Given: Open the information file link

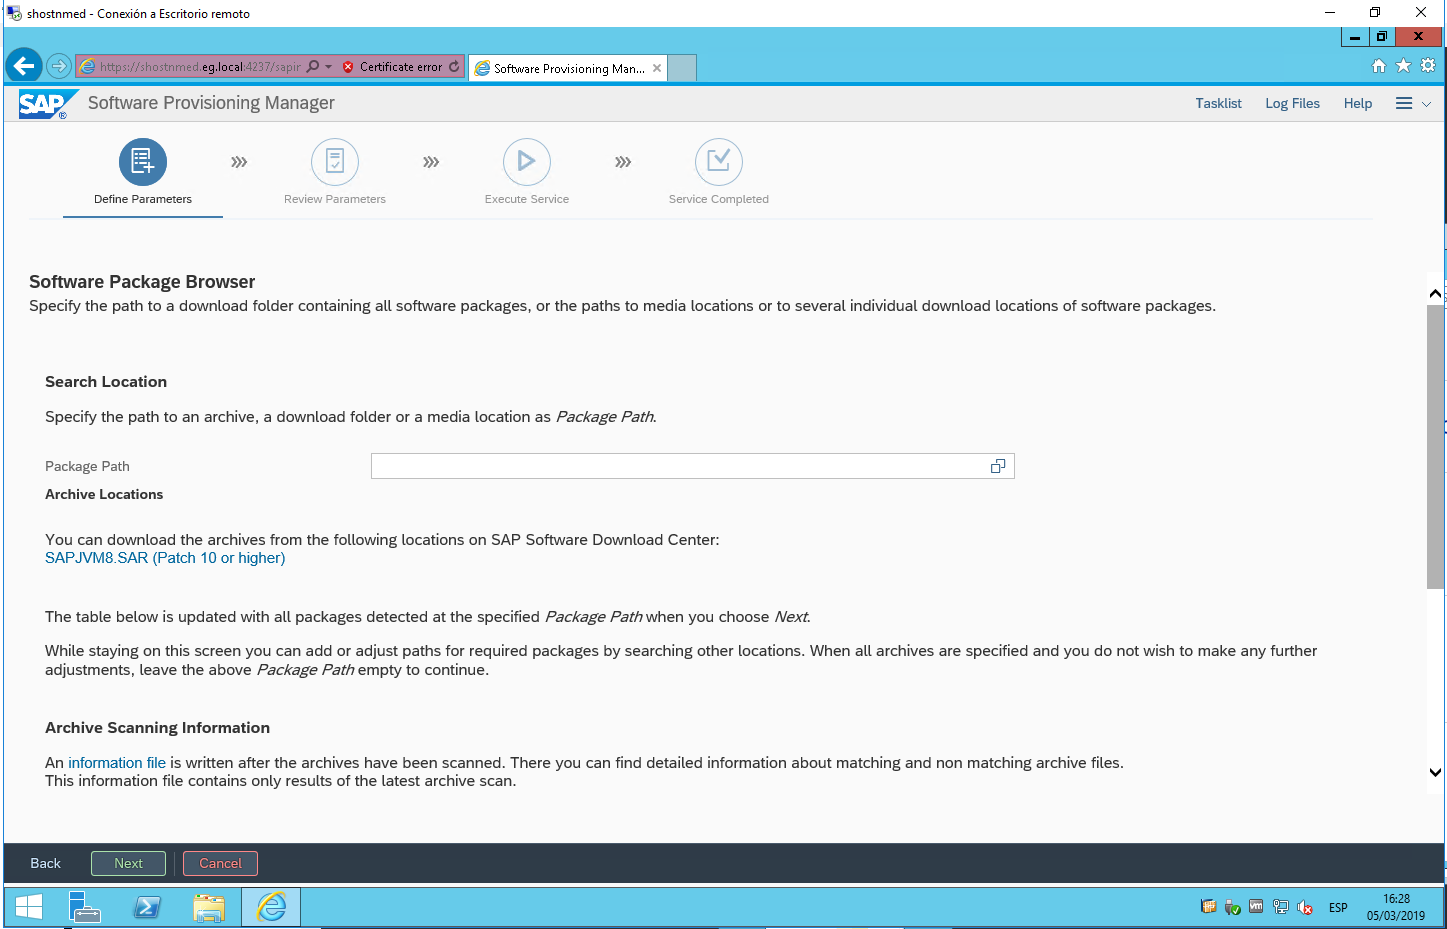Looking at the screenshot, I should (x=117, y=763).
